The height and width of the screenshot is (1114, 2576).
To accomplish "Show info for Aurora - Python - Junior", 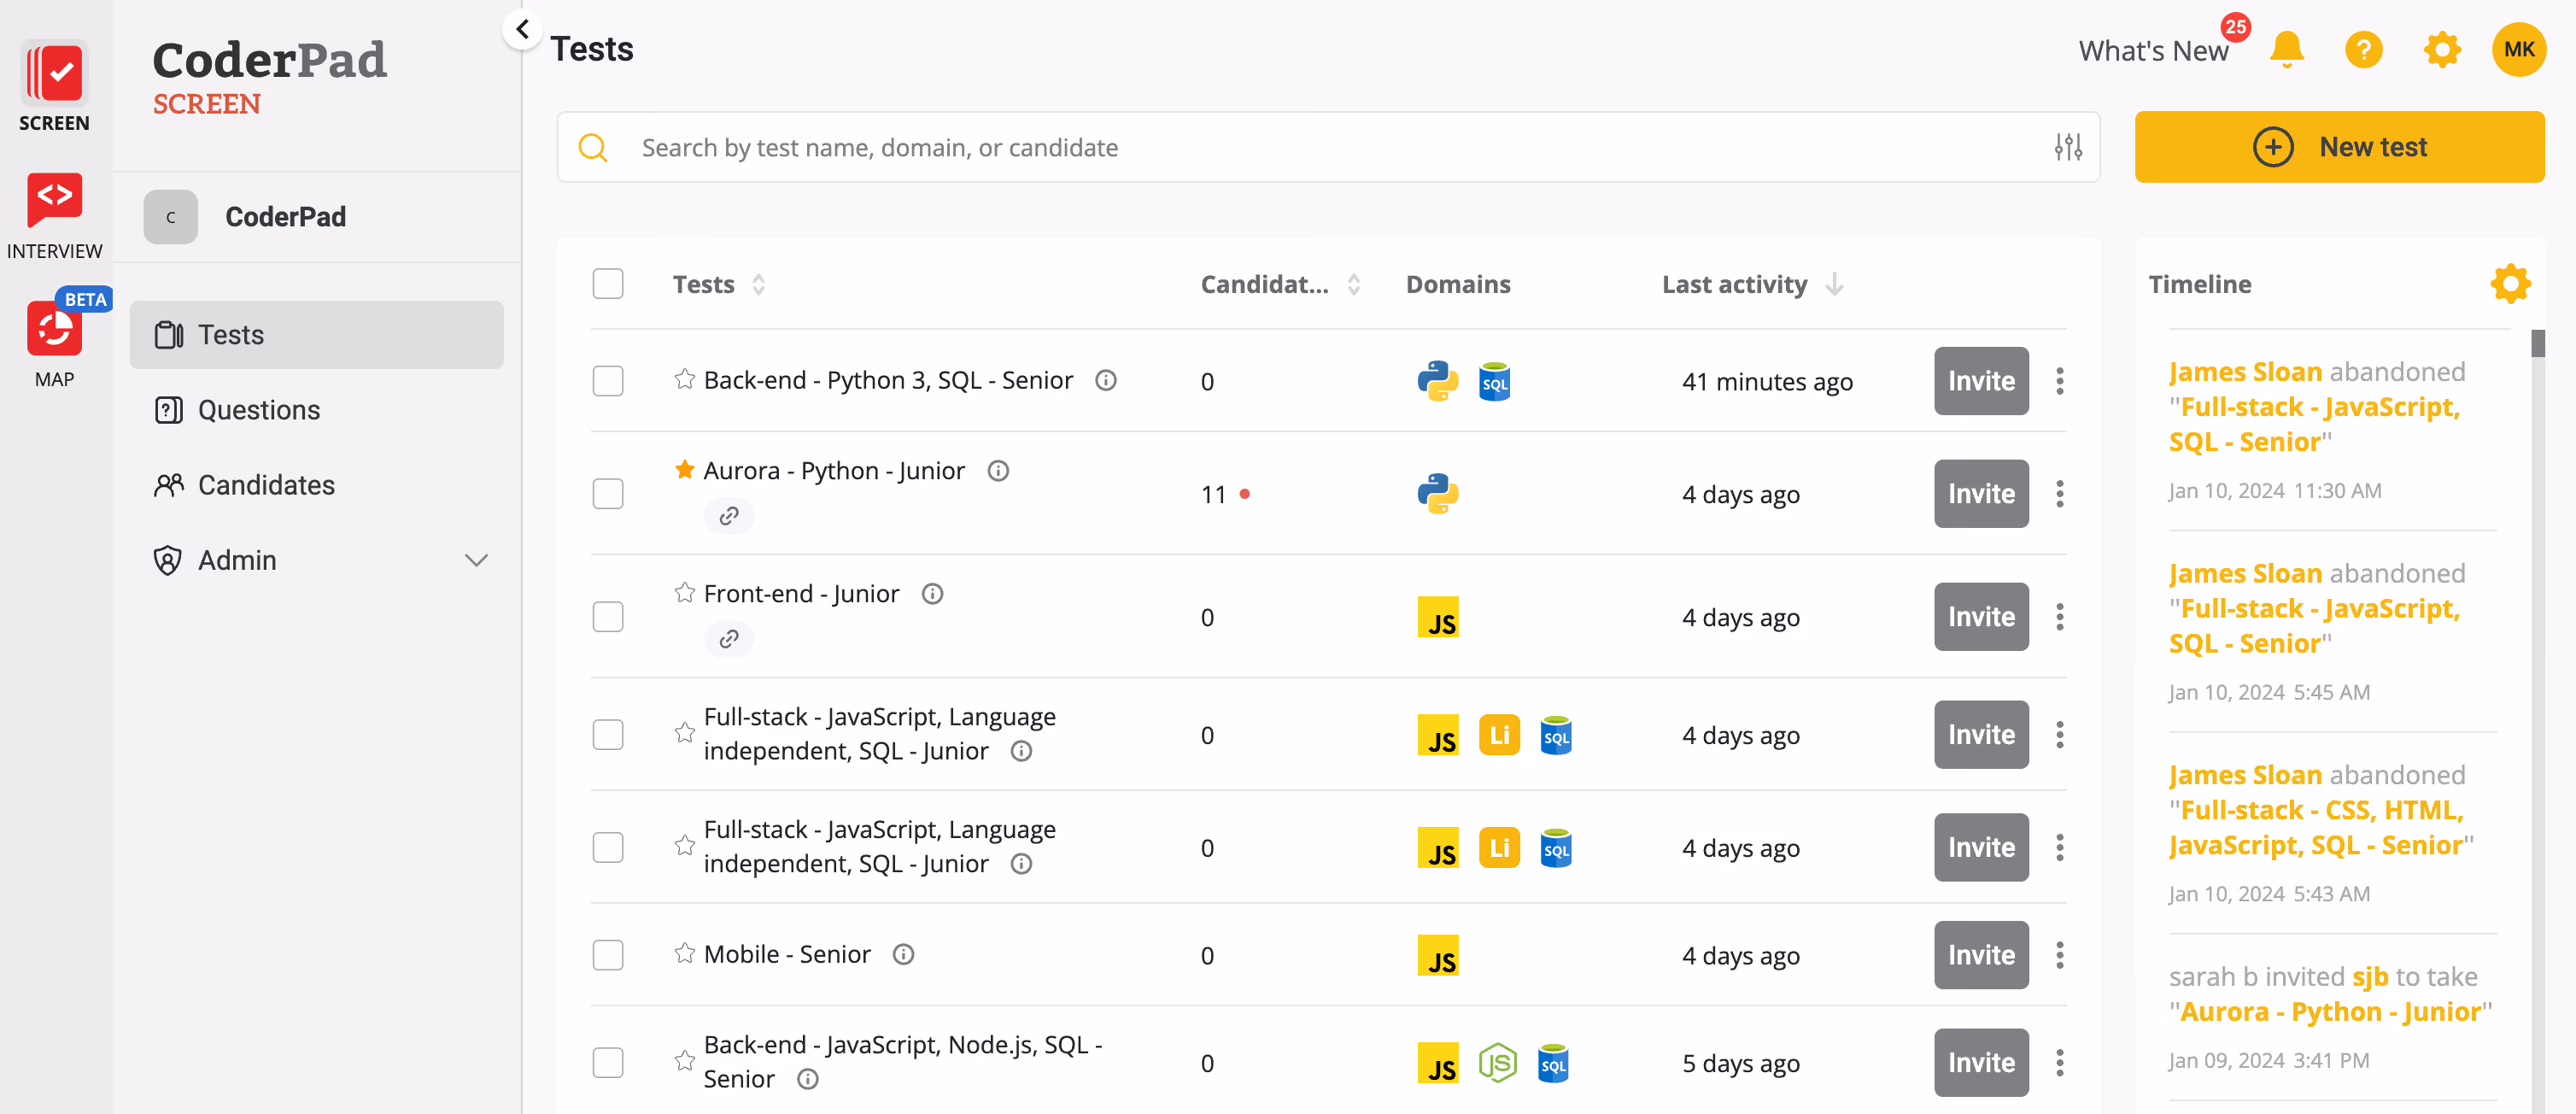I will click(x=998, y=470).
